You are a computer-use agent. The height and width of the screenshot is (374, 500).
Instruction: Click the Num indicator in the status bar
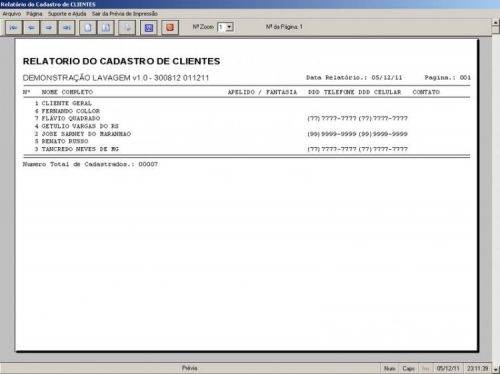point(389,368)
